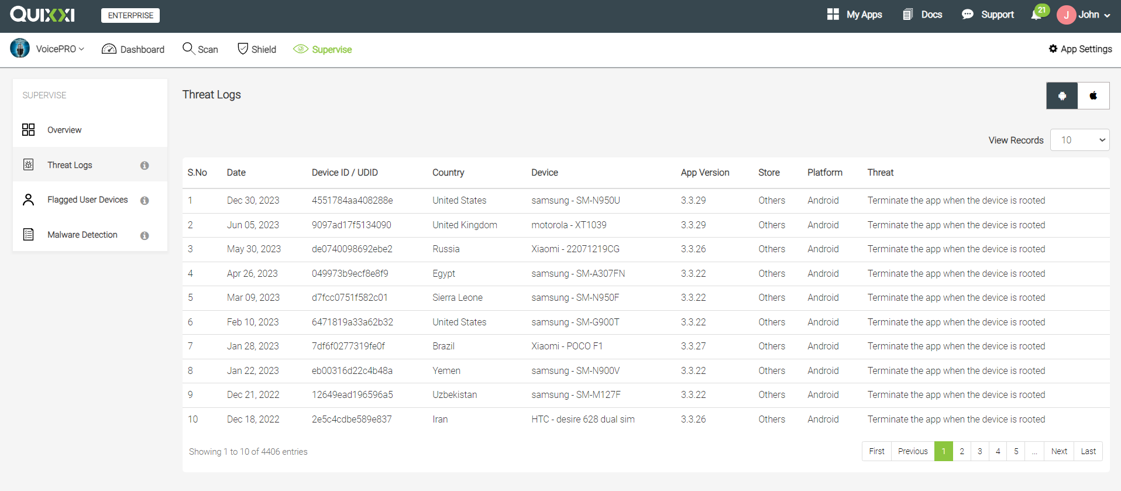Image resolution: width=1121 pixels, height=491 pixels.
Task: Click the Overview grid icon
Action: click(x=29, y=130)
